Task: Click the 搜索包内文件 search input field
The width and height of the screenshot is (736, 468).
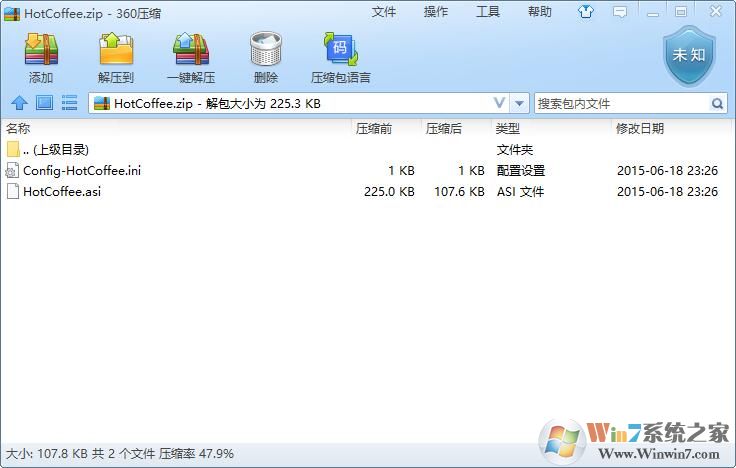Action: (622, 103)
